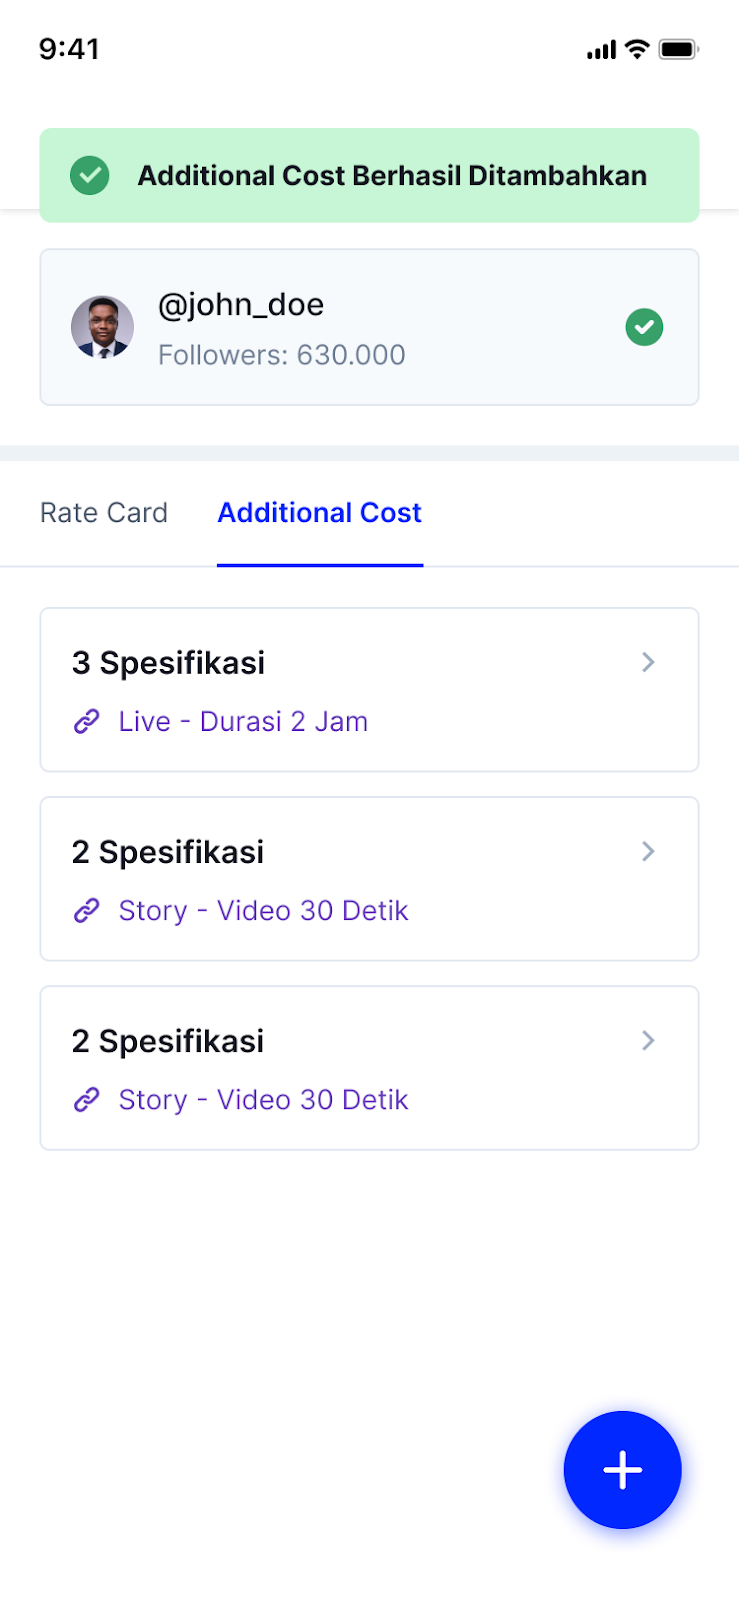Screen dimensions: 739x1600
Task: Toggle the green check on john_doe account
Action: 644,327
